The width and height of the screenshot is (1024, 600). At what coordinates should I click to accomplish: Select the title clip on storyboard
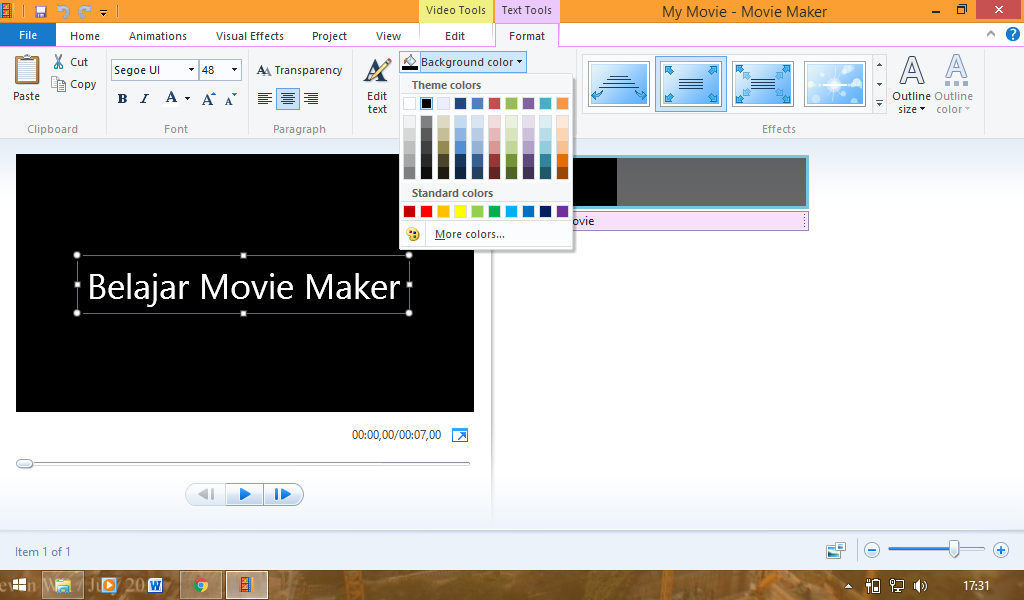[690, 182]
